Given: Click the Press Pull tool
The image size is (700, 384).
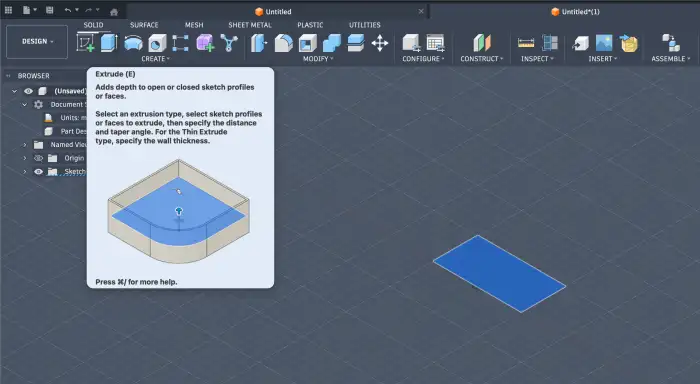Looking at the screenshot, I should pyautogui.click(x=259, y=43).
